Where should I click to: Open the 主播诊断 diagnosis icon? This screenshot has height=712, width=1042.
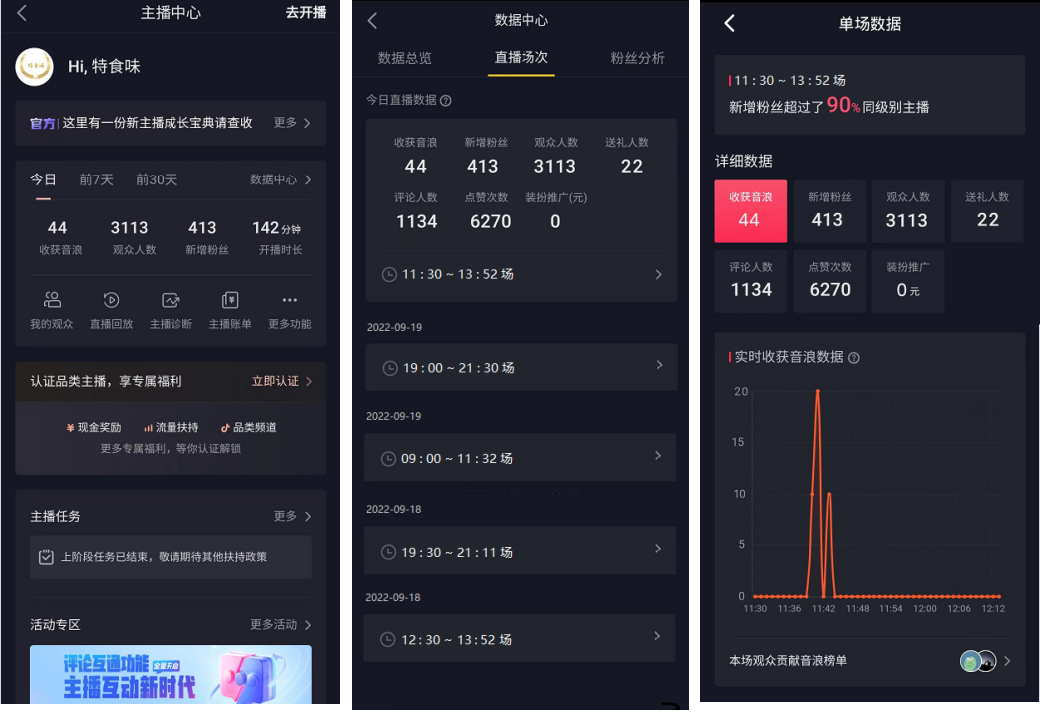coord(171,300)
